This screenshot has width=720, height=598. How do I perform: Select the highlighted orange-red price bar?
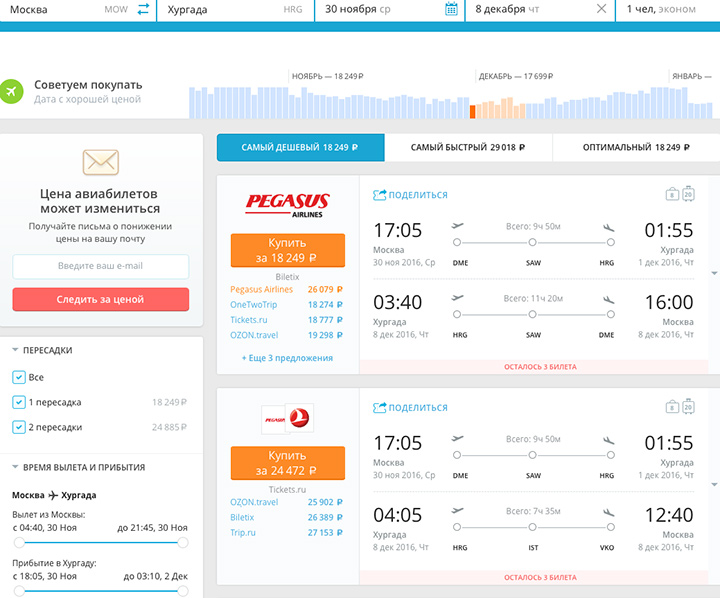[472, 112]
